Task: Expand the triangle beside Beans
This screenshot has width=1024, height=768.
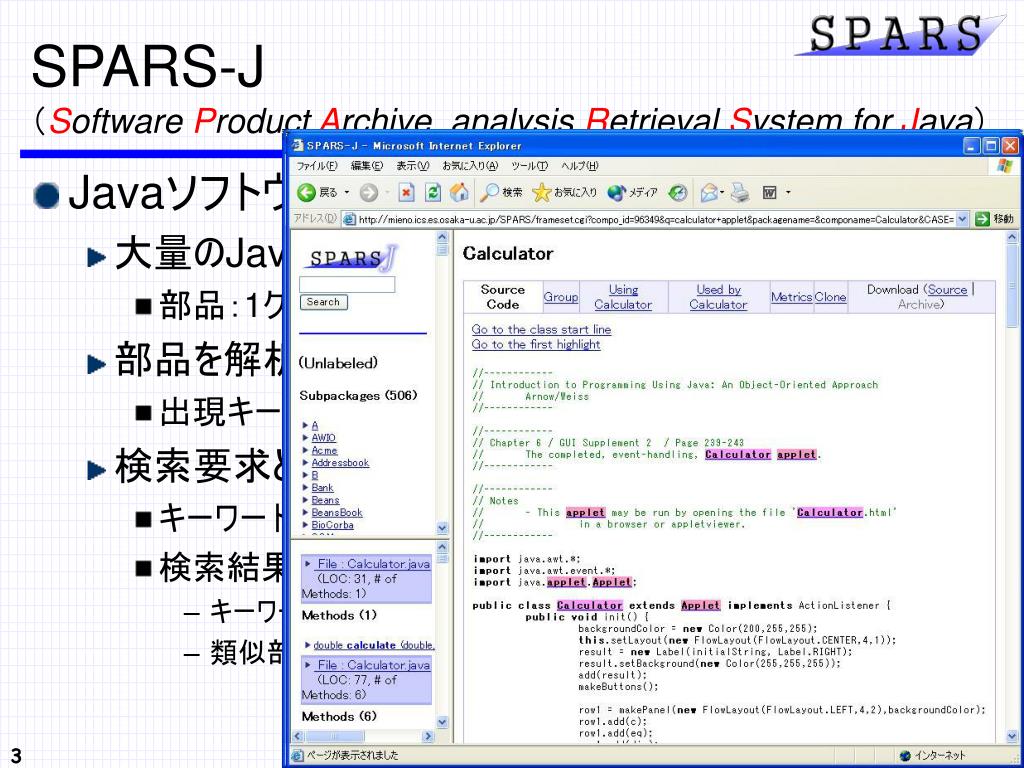Action: tap(306, 500)
